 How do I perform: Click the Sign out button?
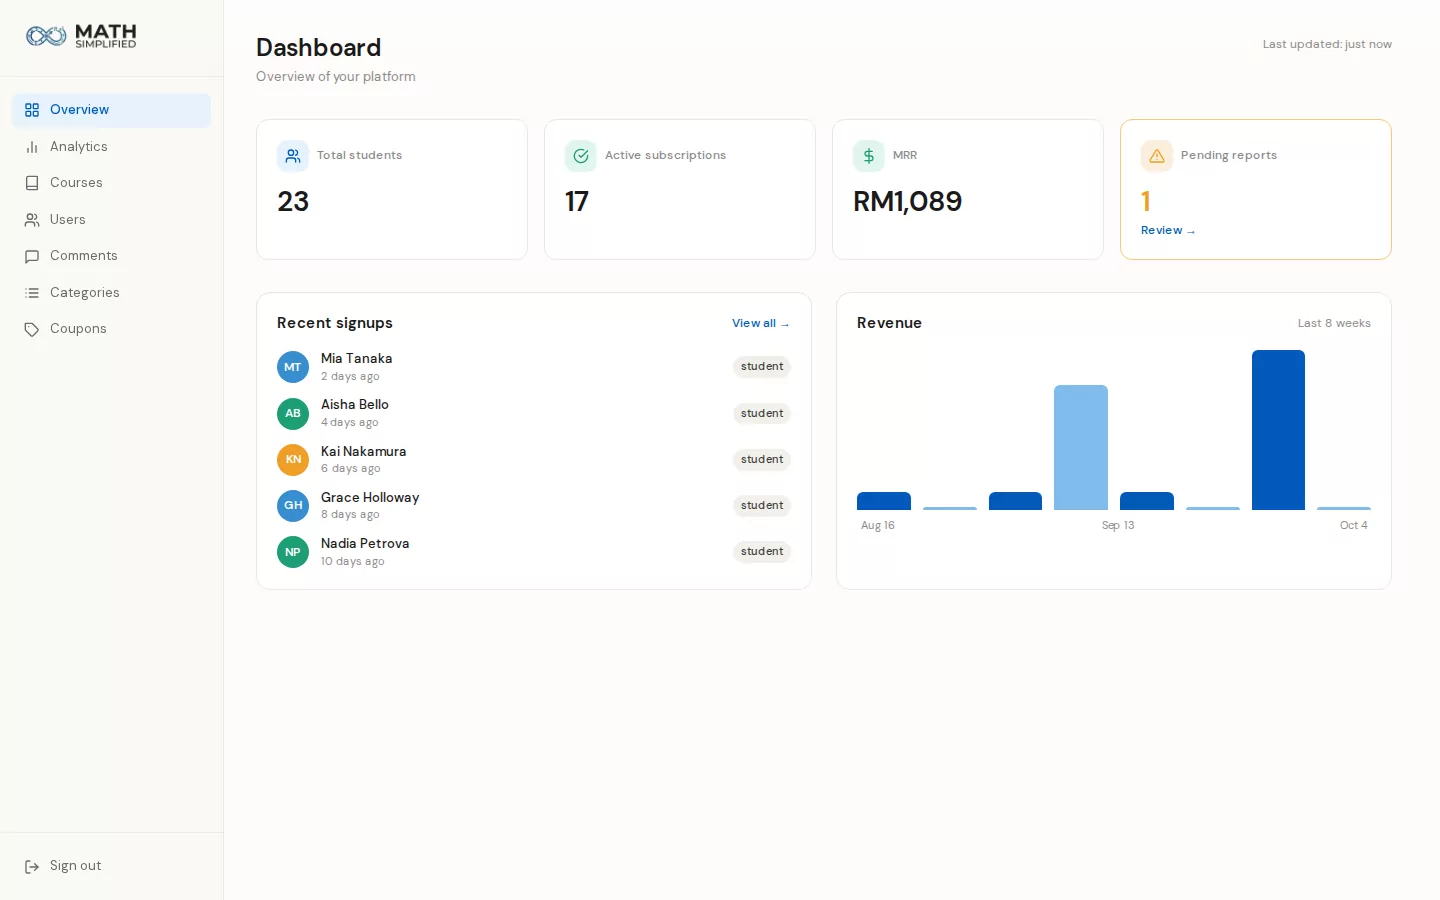click(x=111, y=866)
